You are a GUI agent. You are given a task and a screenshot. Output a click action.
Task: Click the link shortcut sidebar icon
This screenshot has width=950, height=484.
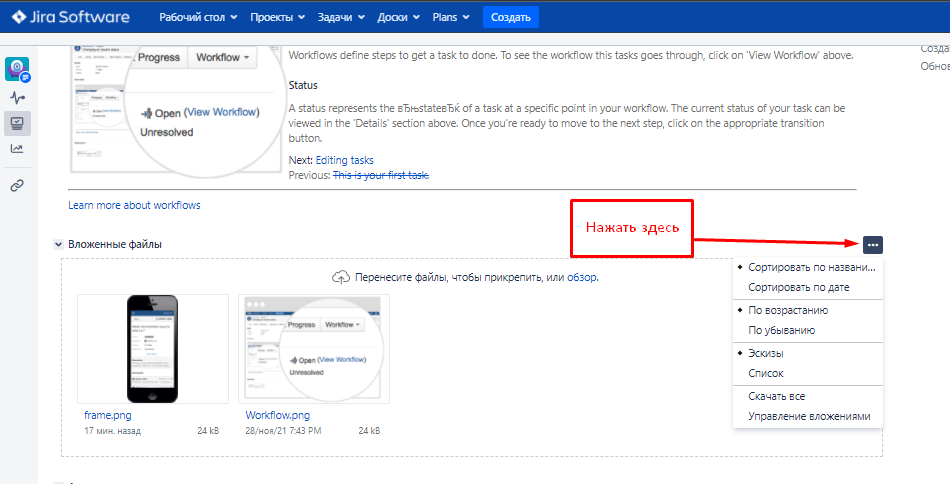tap(17, 186)
